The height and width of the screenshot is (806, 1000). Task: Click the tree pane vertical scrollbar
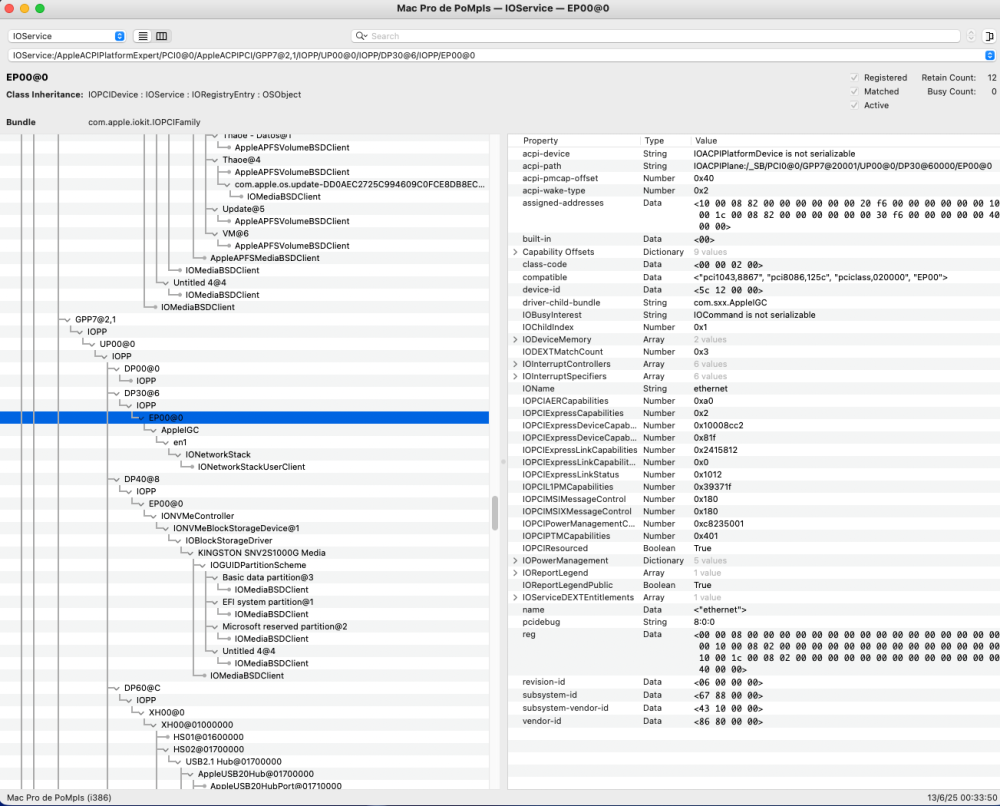point(495,513)
